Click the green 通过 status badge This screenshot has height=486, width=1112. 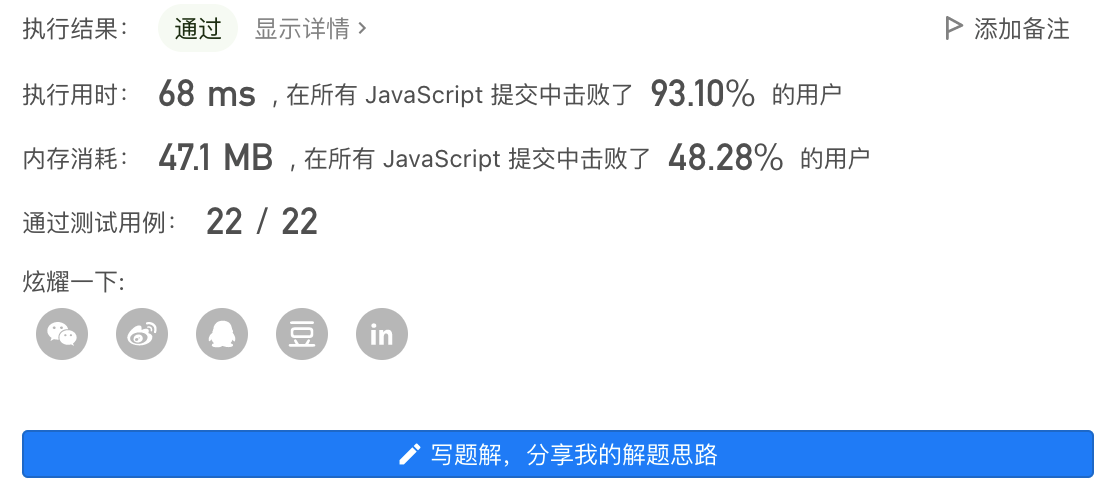click(198, 29)
